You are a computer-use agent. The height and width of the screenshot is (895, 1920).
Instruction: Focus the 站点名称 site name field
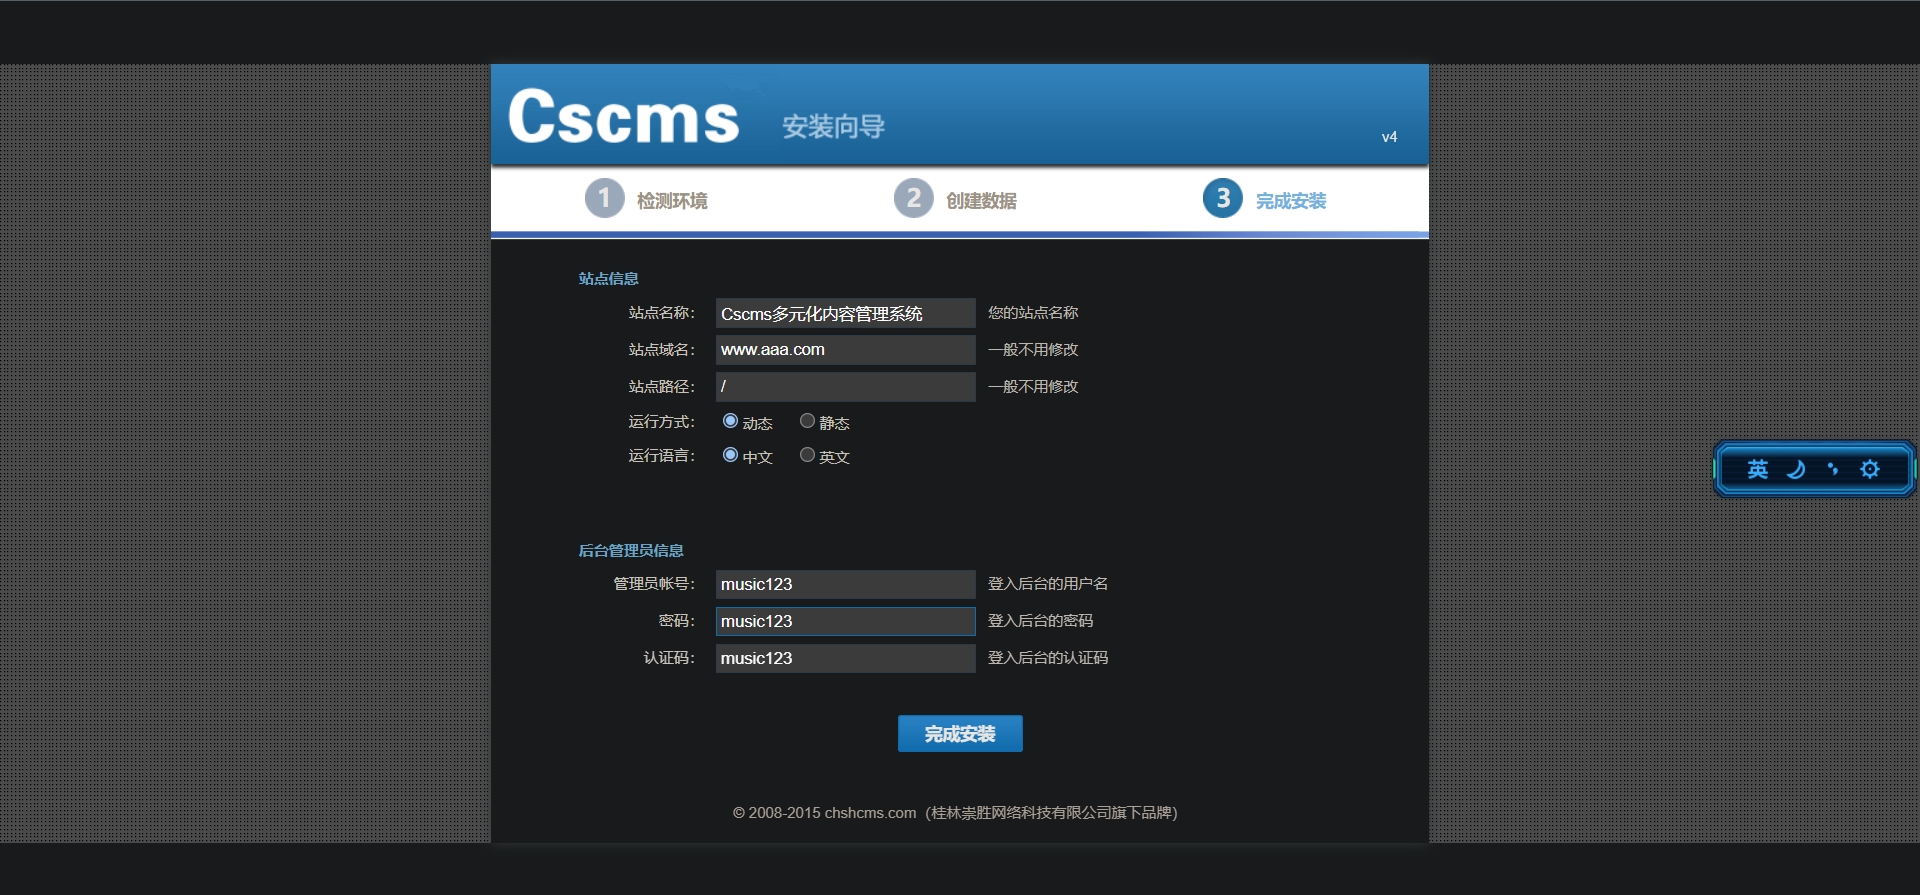click(845, 313)
